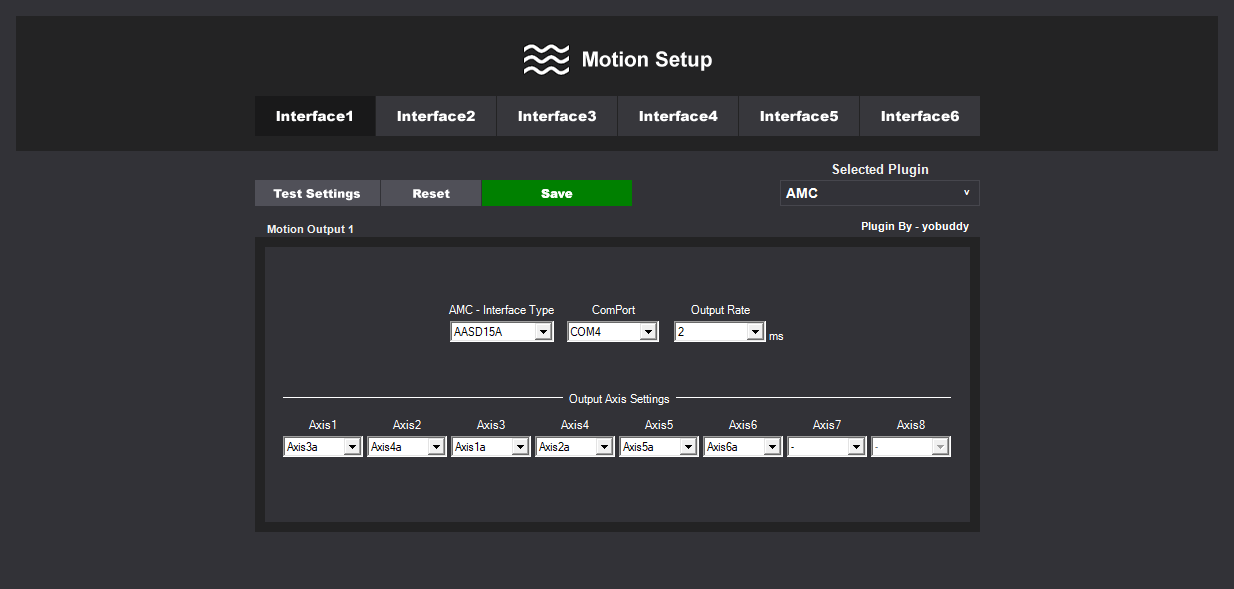This screenshot has width=1234, height=589.
Task: Expand the empty Axis7 dropdown
Action: 827,447
